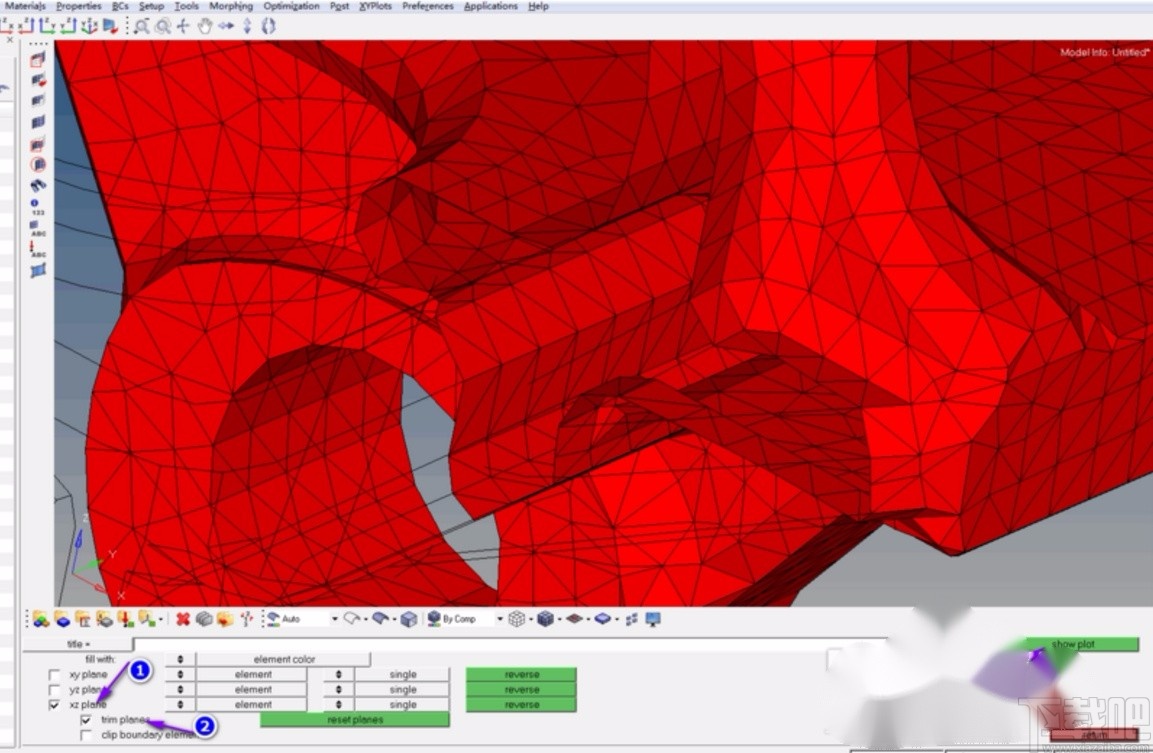
Task: Click the reset planes button
Action: tap(354, 720)
